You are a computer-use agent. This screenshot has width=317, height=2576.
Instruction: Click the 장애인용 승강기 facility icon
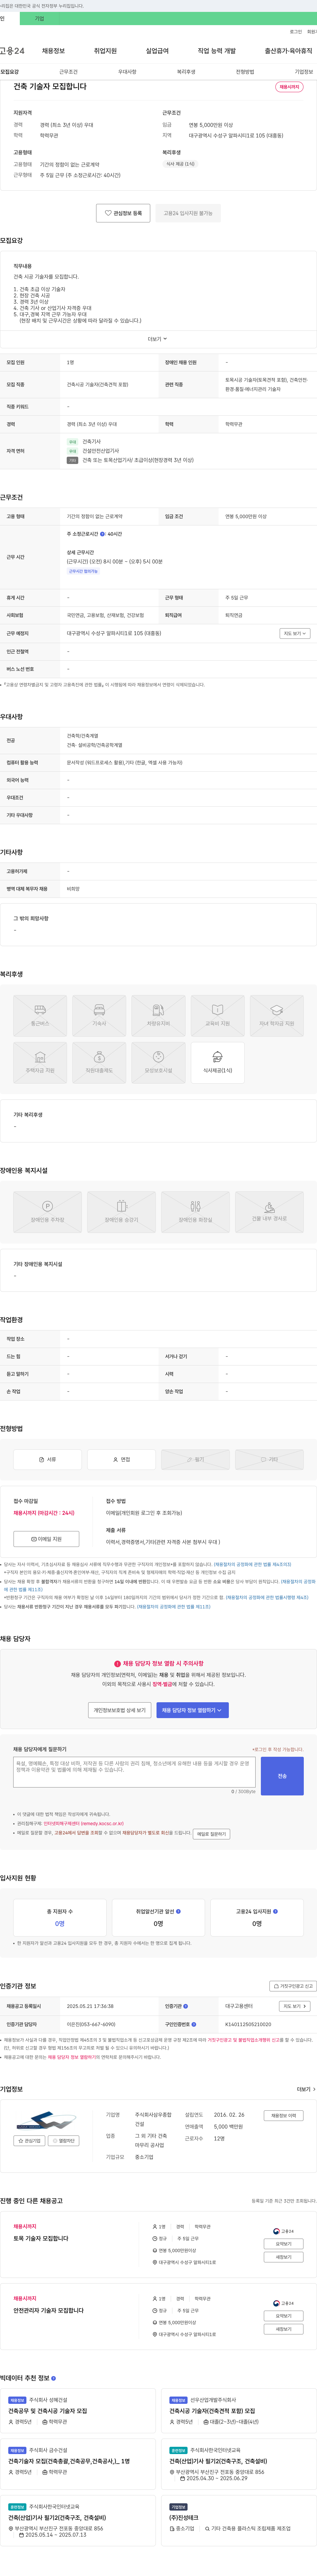[121, 1212]
